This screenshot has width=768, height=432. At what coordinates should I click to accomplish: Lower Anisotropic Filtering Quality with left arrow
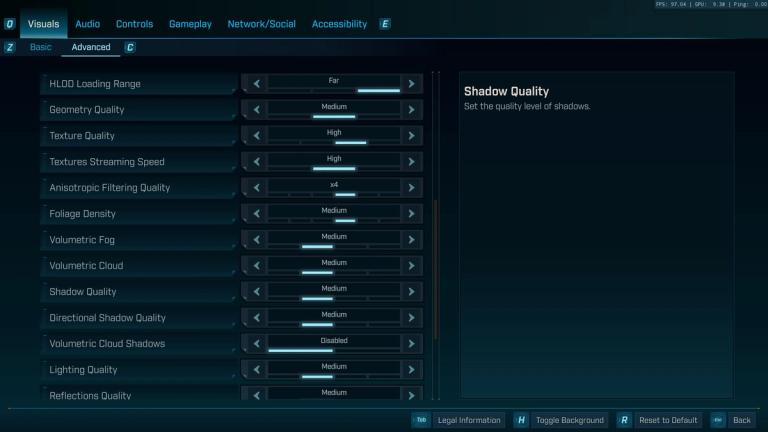point(257,188)
